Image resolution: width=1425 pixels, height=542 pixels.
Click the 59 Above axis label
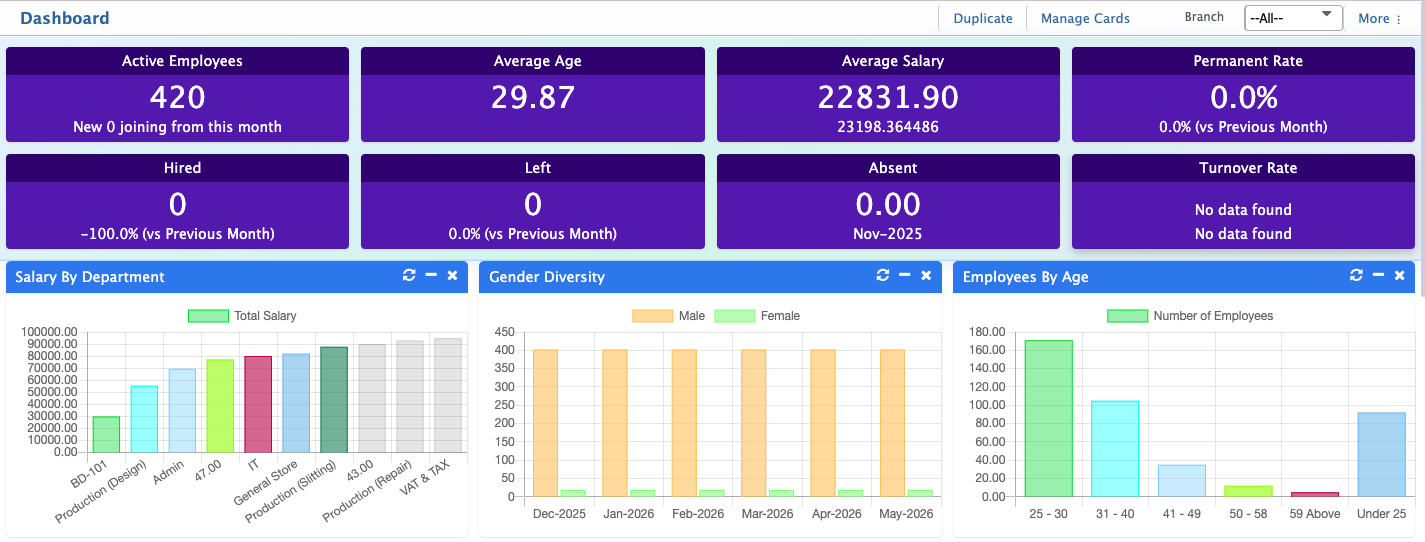pyautogui.click(x=1315, y=513)
